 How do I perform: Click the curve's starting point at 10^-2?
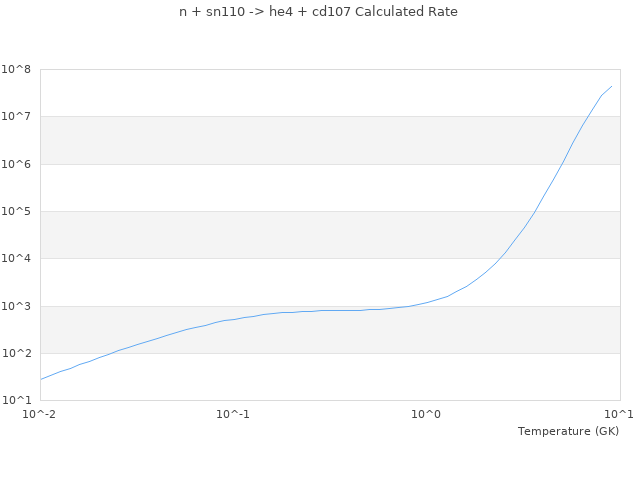coord(41,379)
